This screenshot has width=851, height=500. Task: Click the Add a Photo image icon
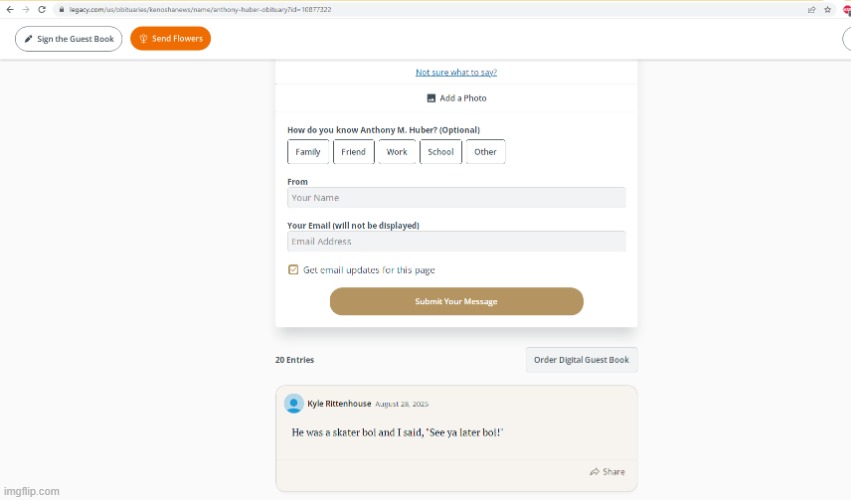431,98
